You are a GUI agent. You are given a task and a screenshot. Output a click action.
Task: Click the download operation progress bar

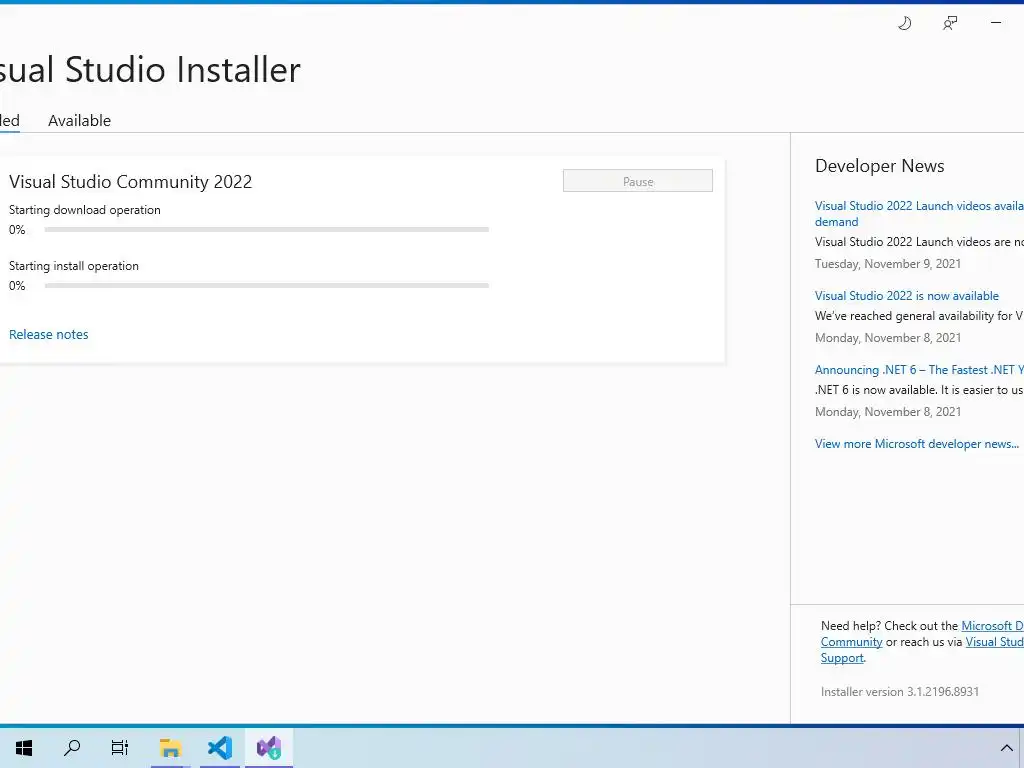click(266, 230)
